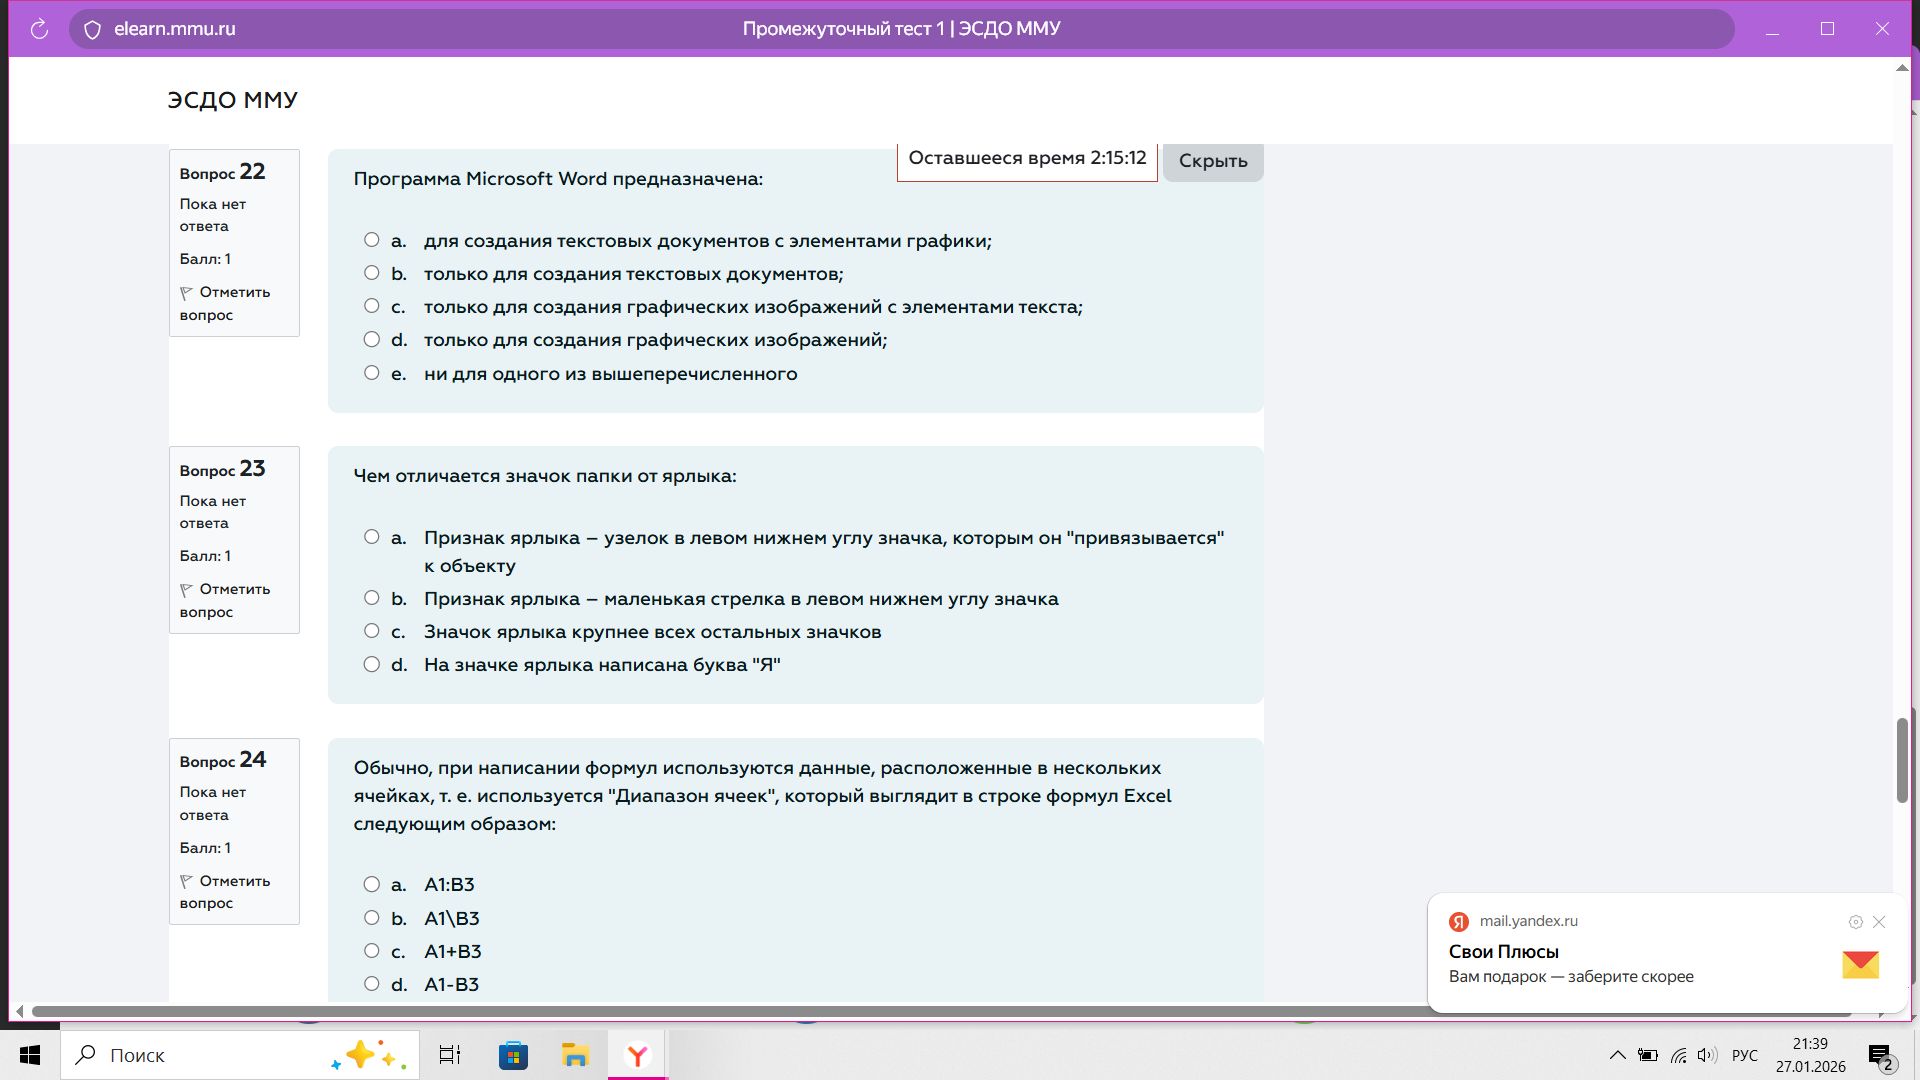This screenshot has height=1080, width=1920.
Task: Choose the A1\B3 answer
Action: tap(372, 918)
